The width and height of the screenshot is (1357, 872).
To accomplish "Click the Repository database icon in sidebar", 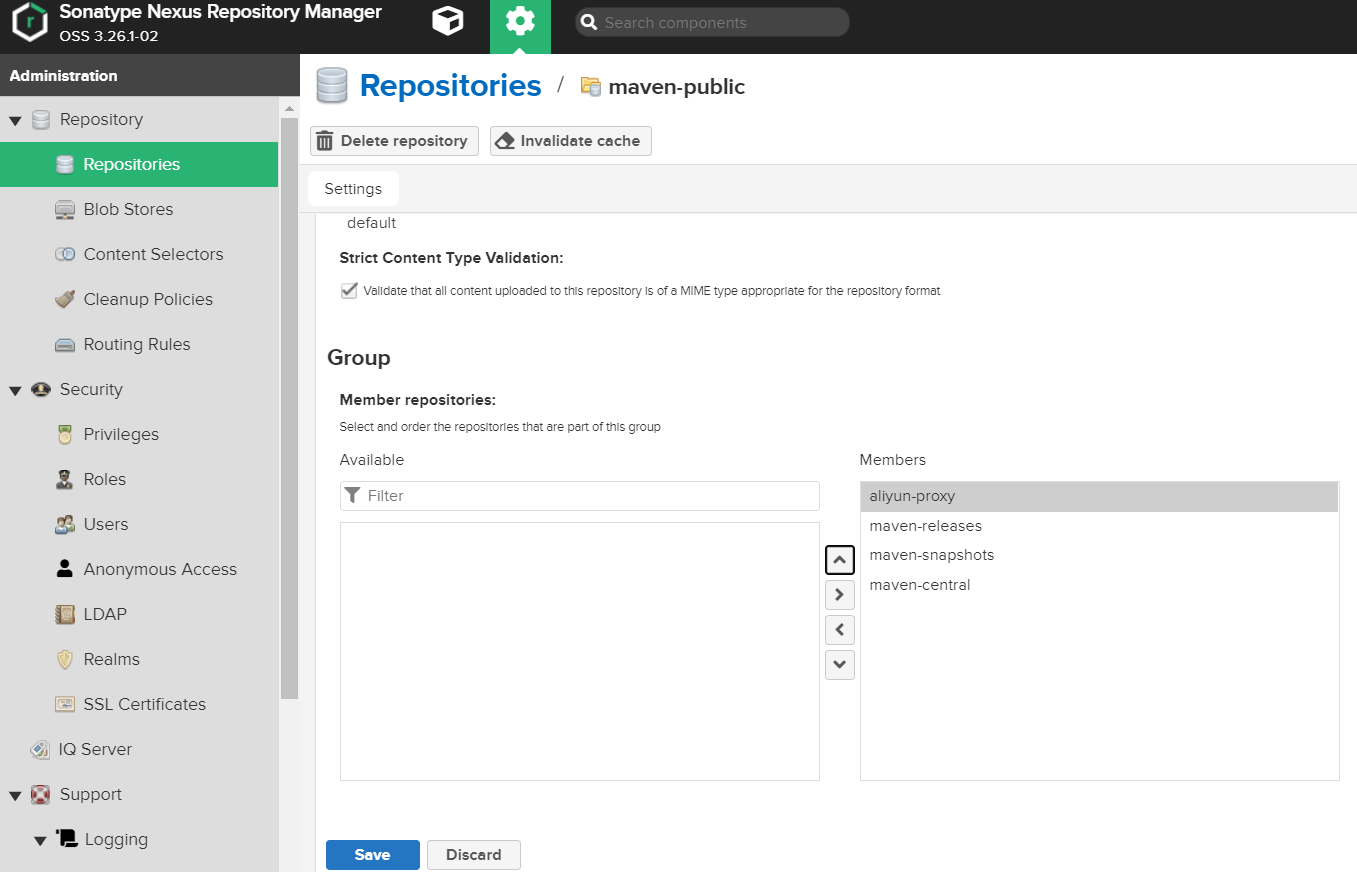I will click(x=41, y=120).
